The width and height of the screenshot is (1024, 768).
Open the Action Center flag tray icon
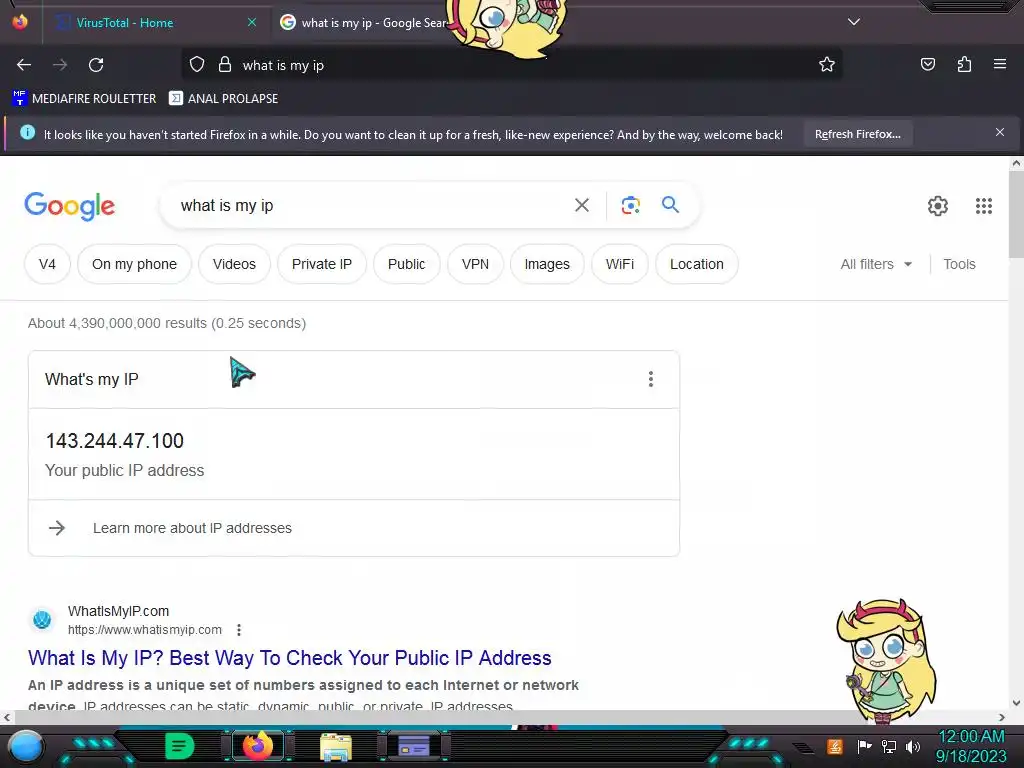(x=864, y=746)
